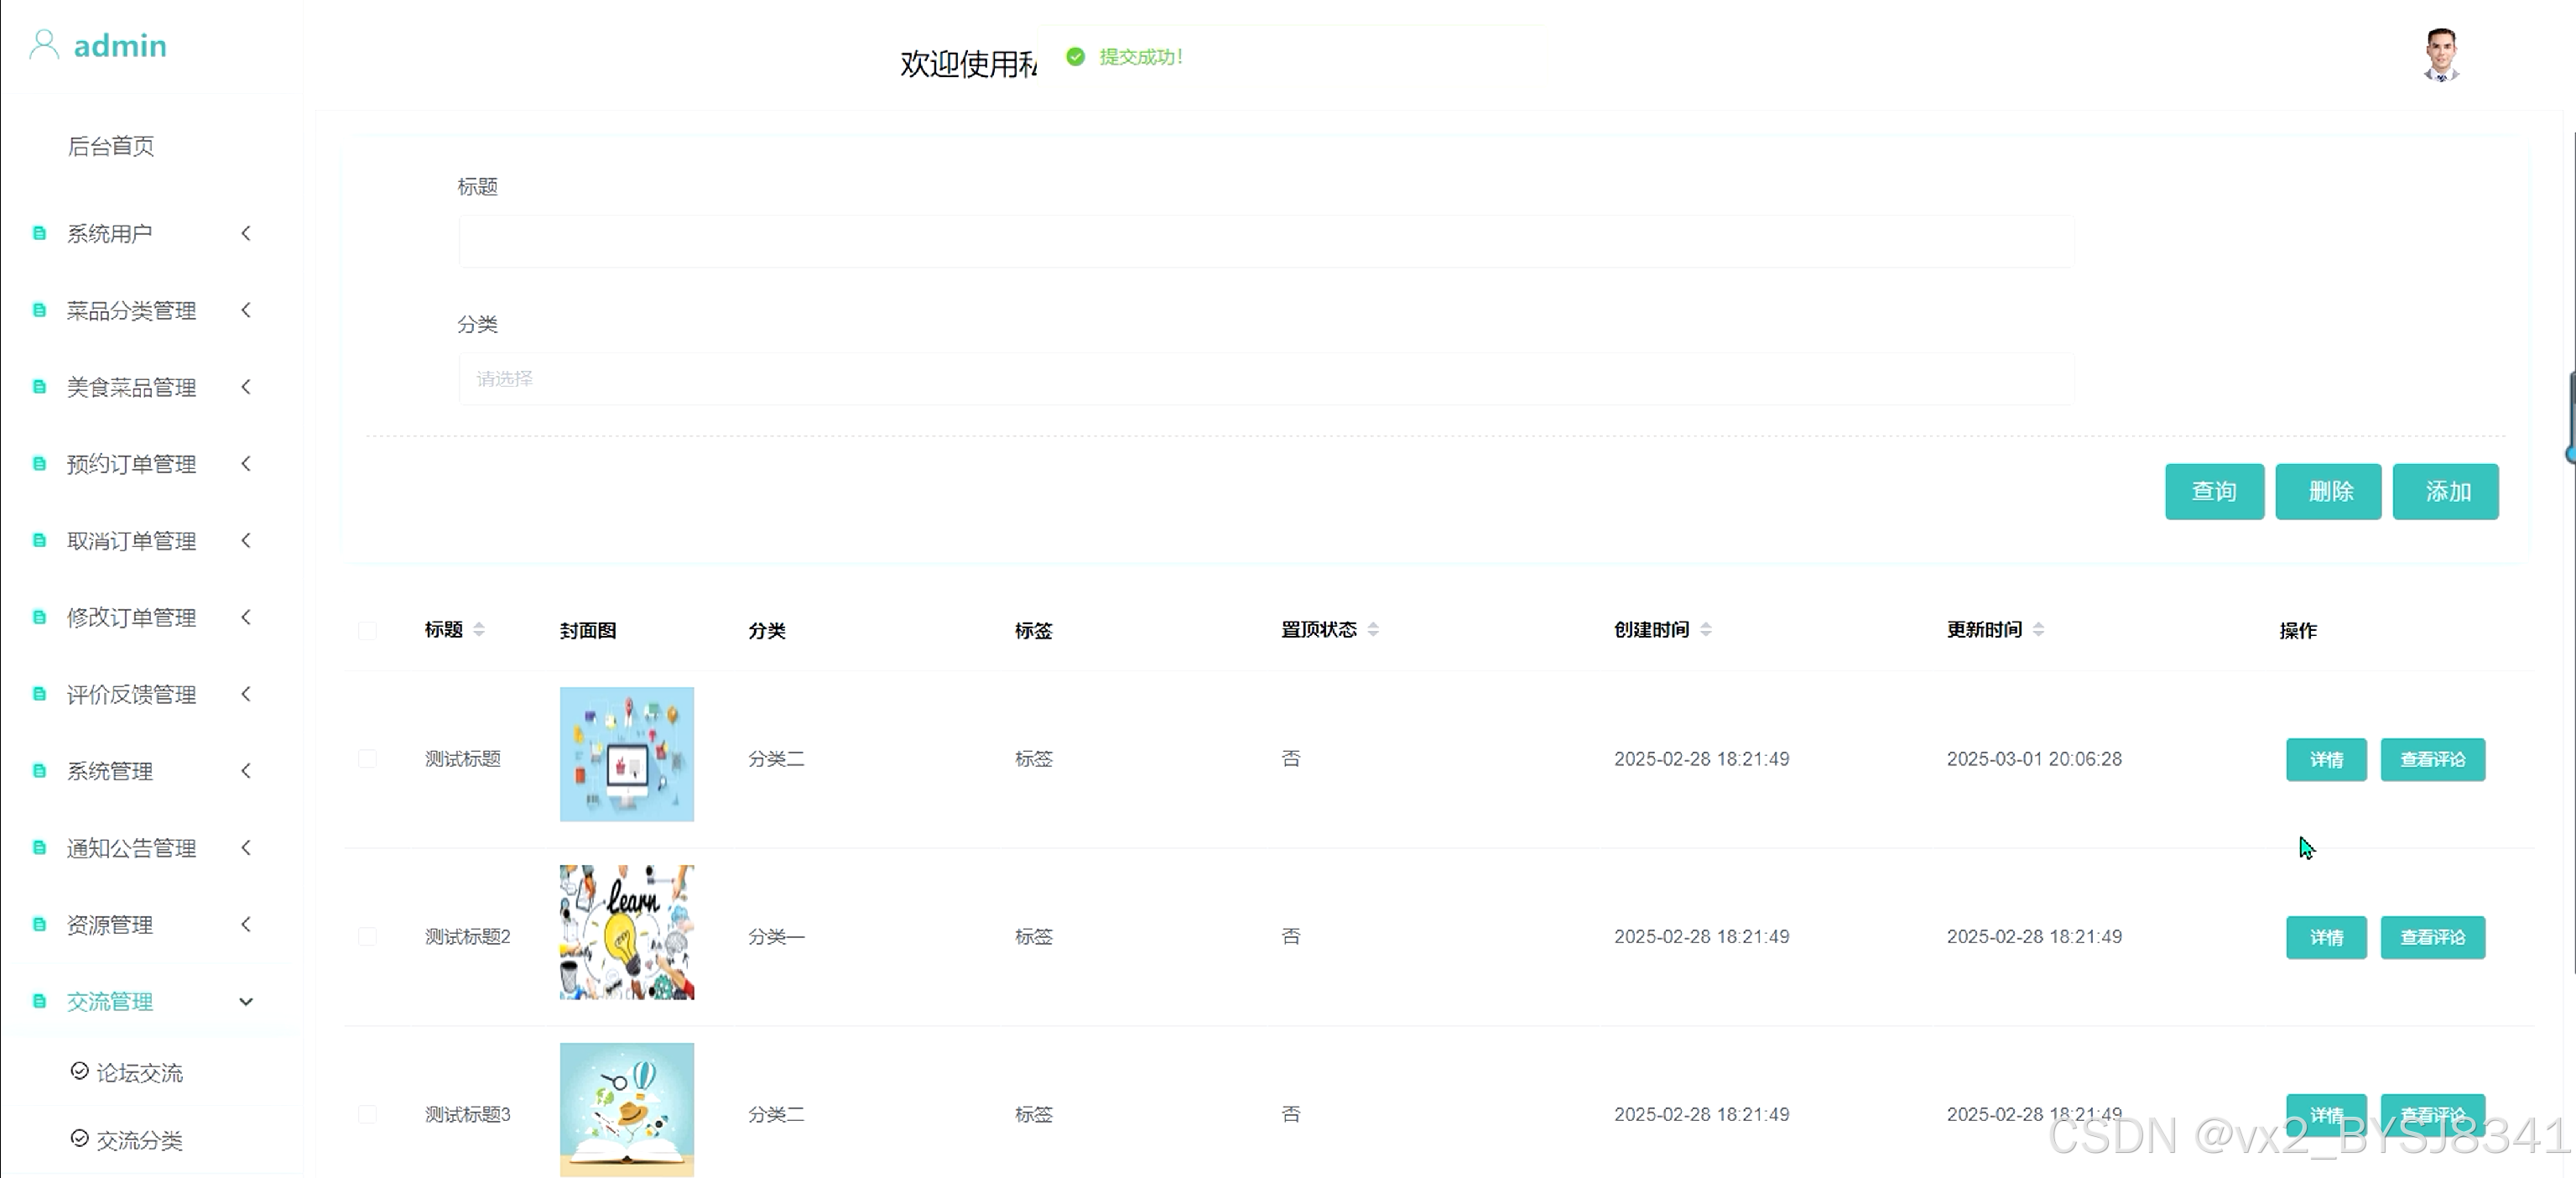The height and width of the screenshot is (1178, 2576).
Task: Click the document icon beside 资源管理
Action: [40, 925]
